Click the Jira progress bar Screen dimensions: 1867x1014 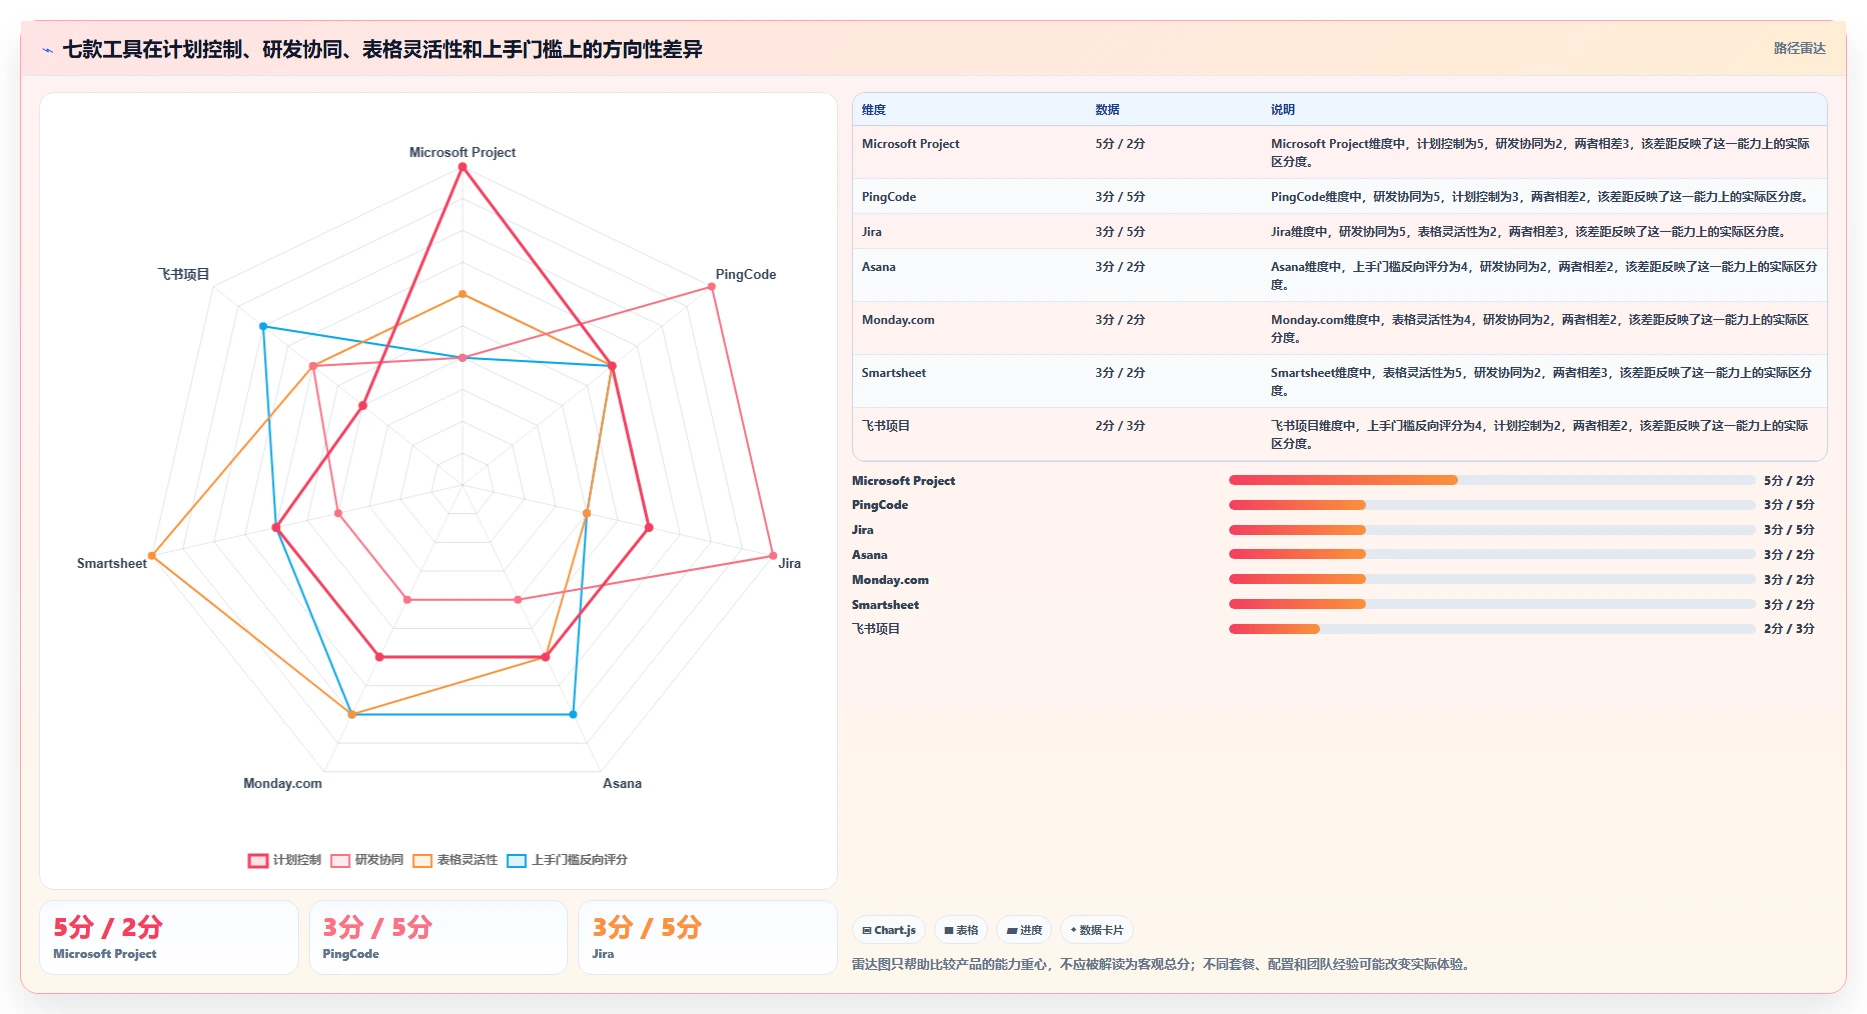[x=1492, y=530]
